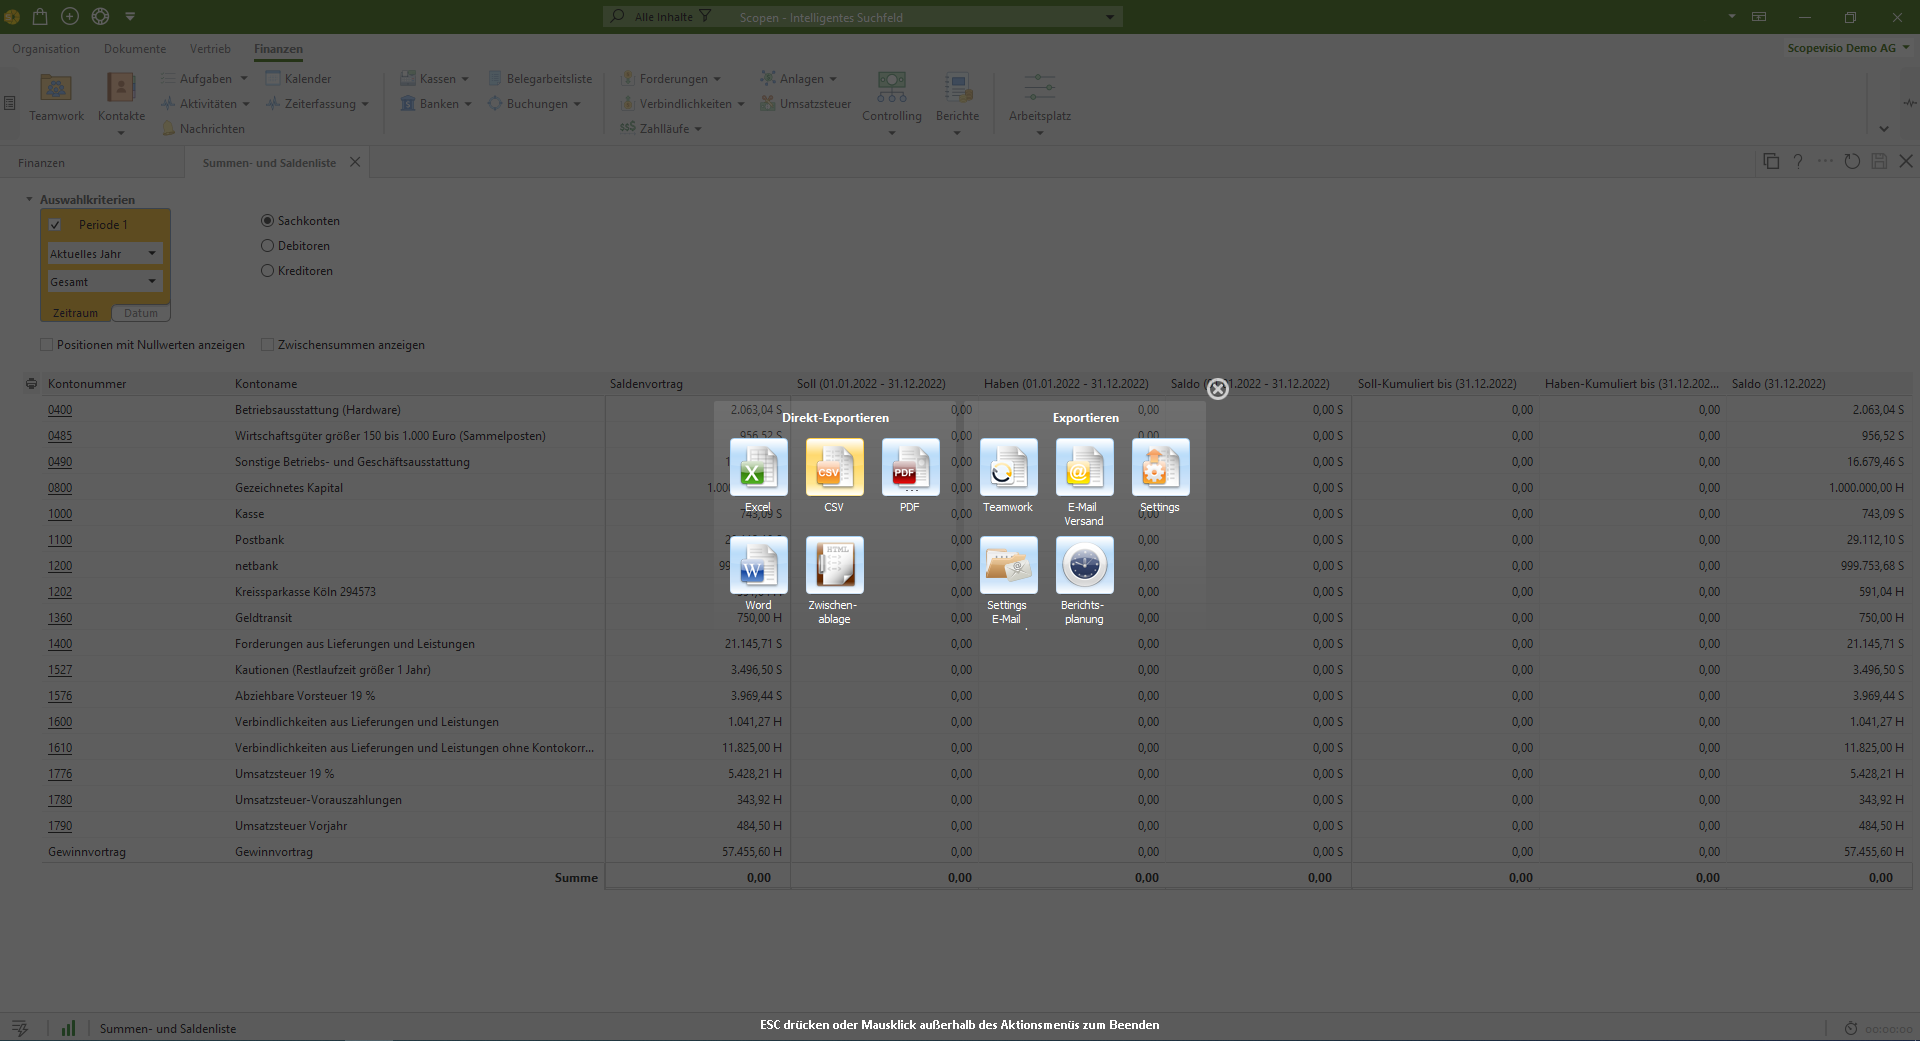Screen dimensions: 1920x1041
Task: Click the table options icon by Kontonummer
Action: point(31,384)
